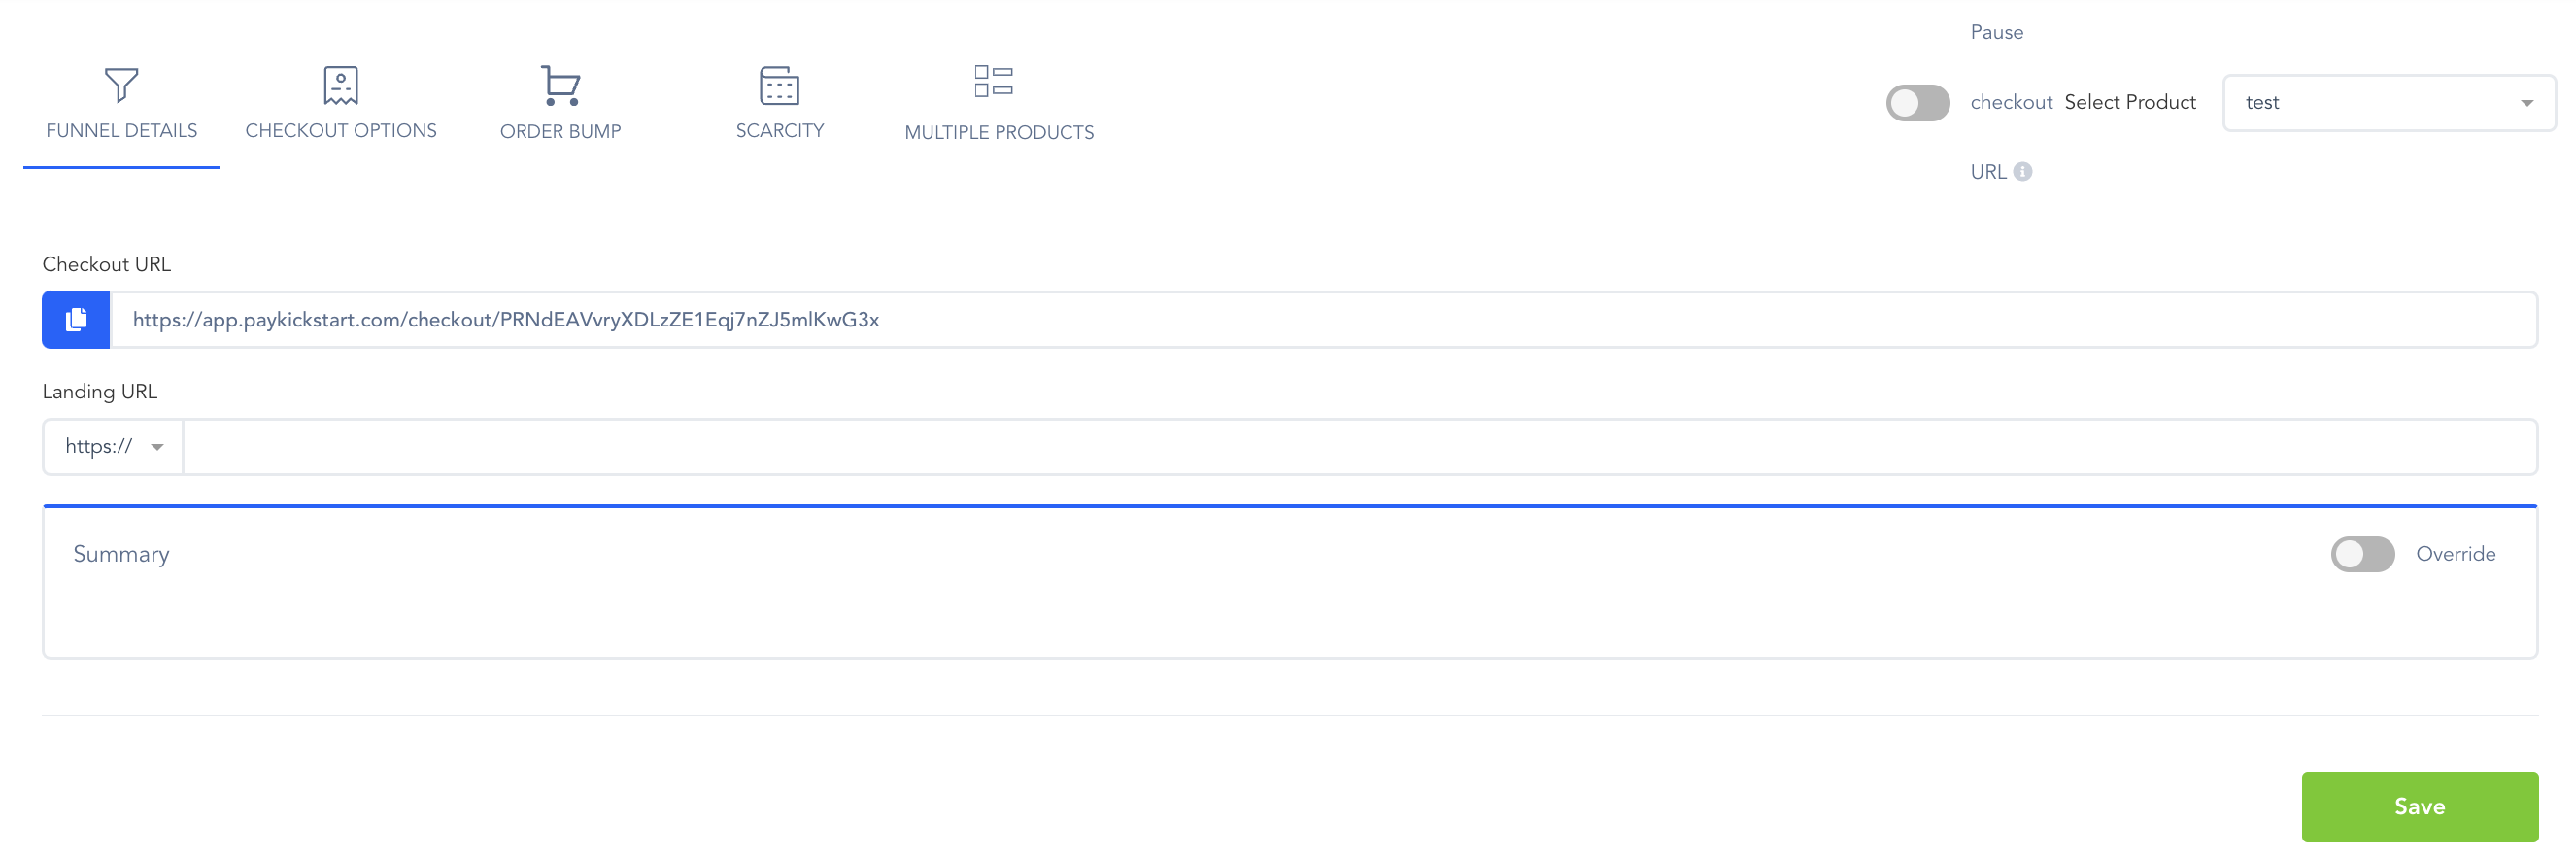Click the Summary panel heading

[121, 554]
